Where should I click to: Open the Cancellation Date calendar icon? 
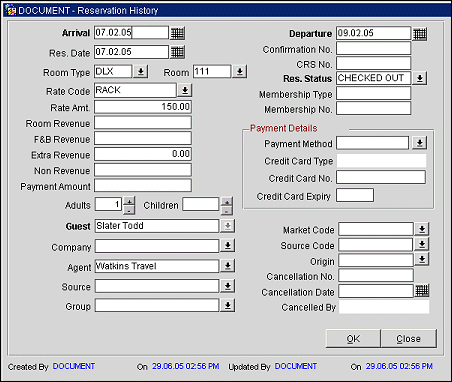click(422, 291)
